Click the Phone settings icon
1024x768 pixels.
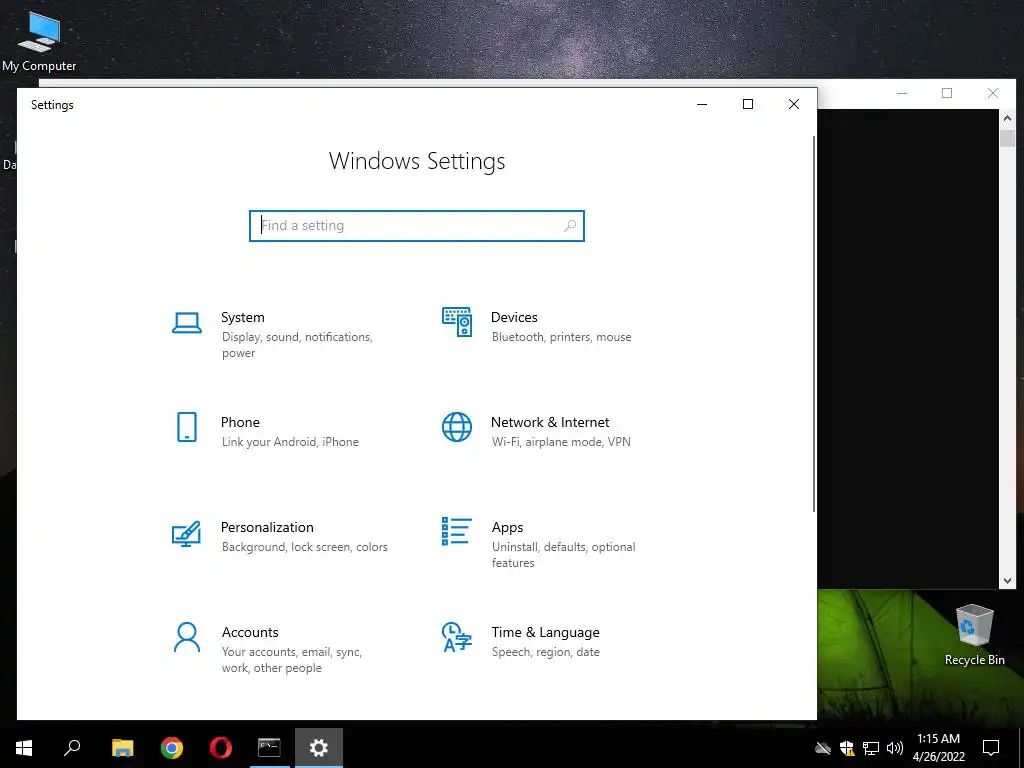point(187,427)
